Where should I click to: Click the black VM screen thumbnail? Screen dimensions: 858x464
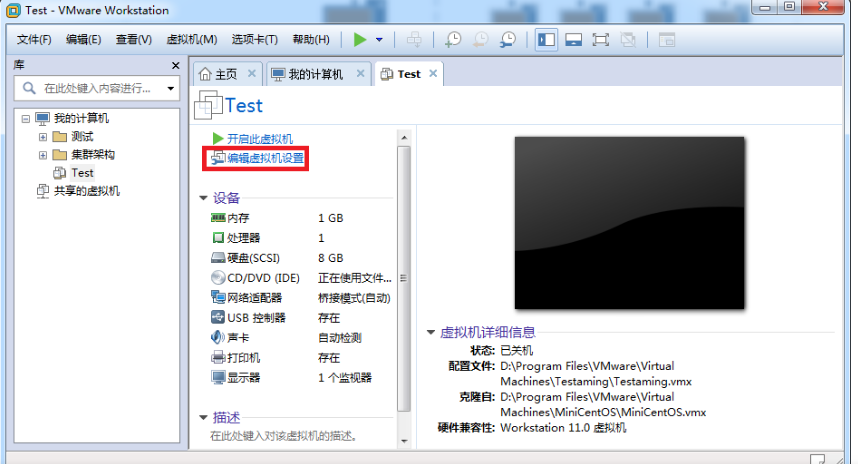tap(629, 223)
